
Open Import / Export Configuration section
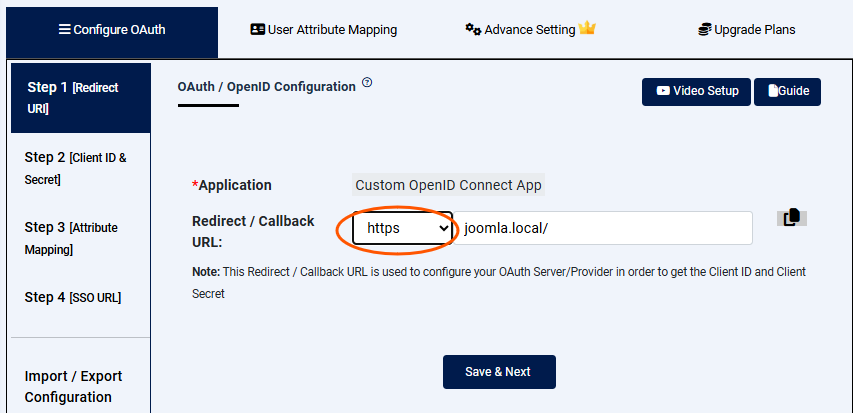tap(74, 386)
